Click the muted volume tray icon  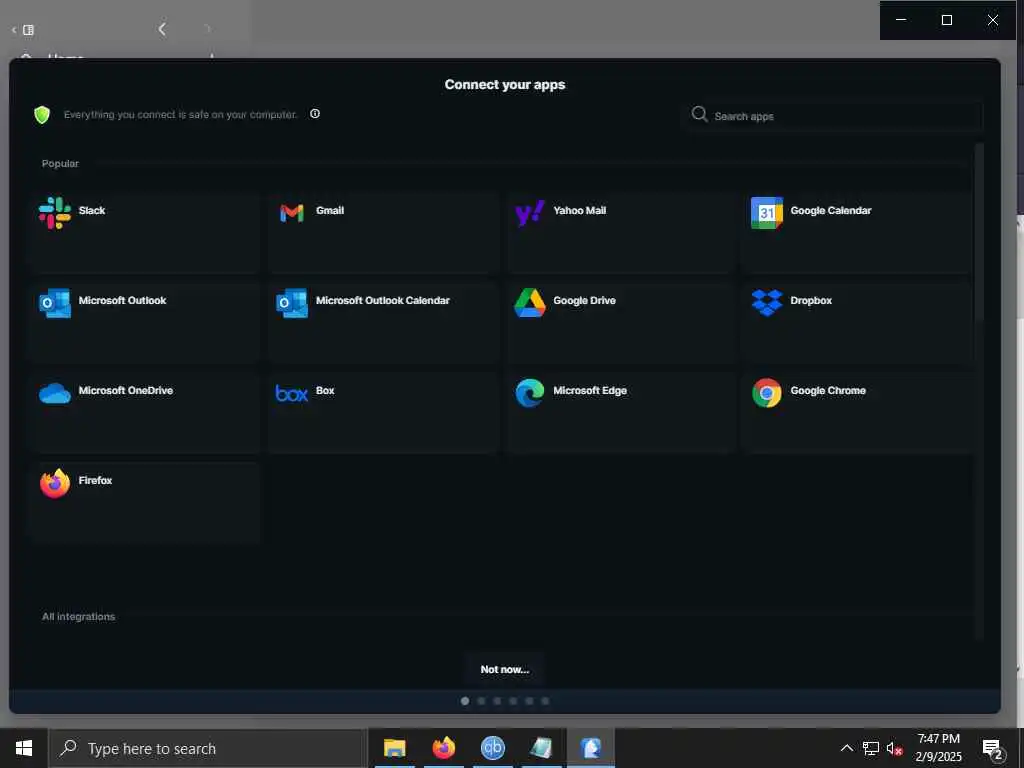point(894,748)
